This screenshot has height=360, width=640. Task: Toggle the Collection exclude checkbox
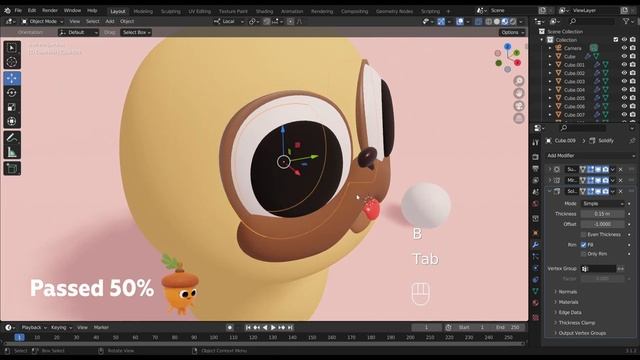(x=616, y=40)
